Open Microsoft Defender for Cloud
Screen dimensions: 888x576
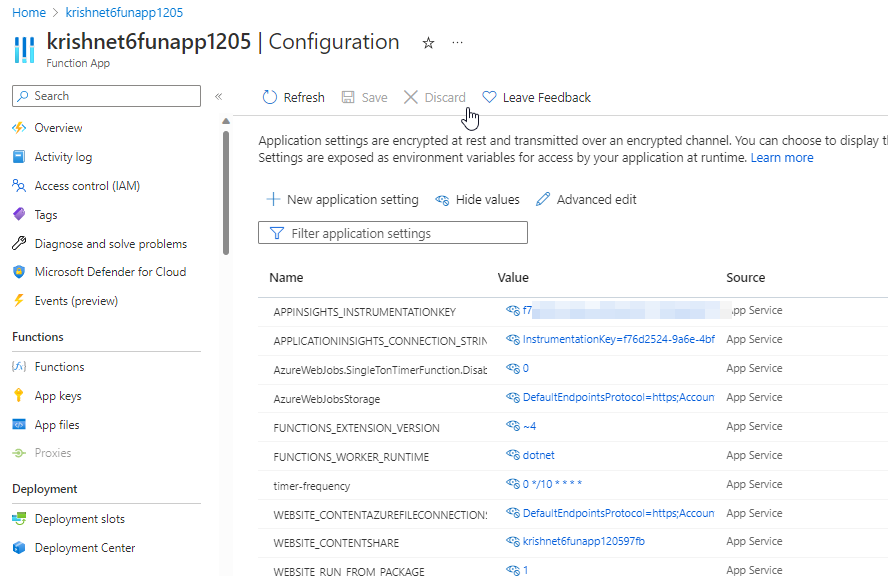pyautogui.click(x=110, y=272)
